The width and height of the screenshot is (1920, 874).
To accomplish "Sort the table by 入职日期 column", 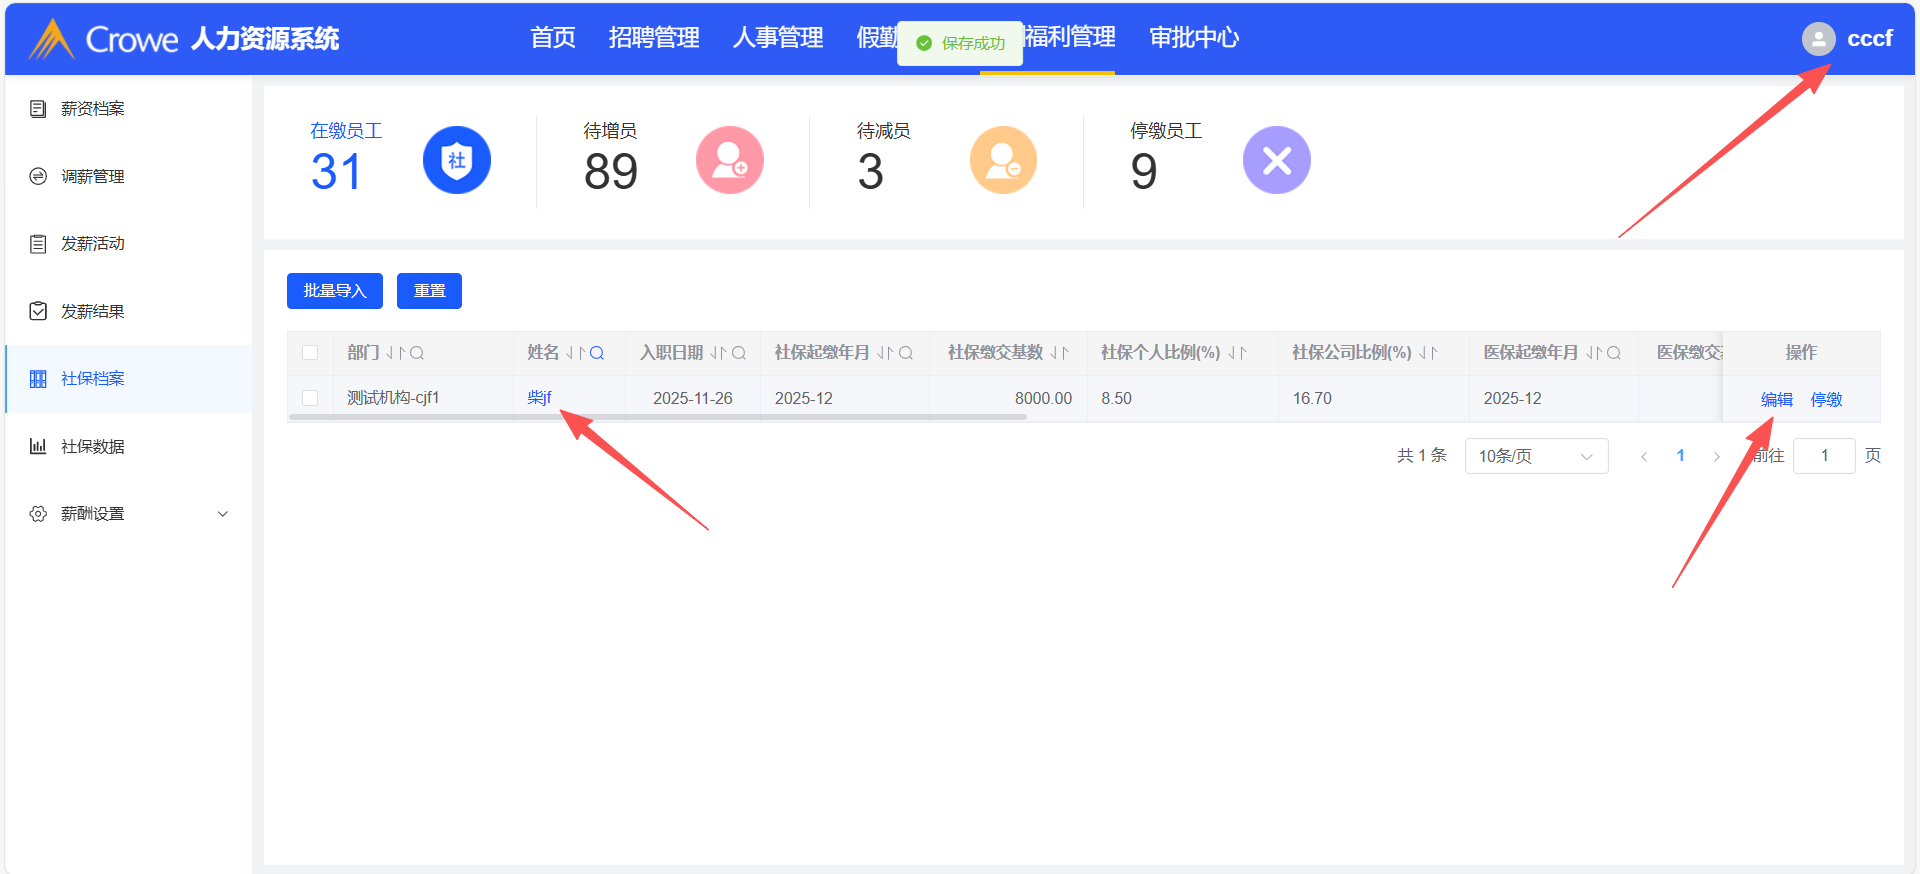I will (x=718, y=353).
